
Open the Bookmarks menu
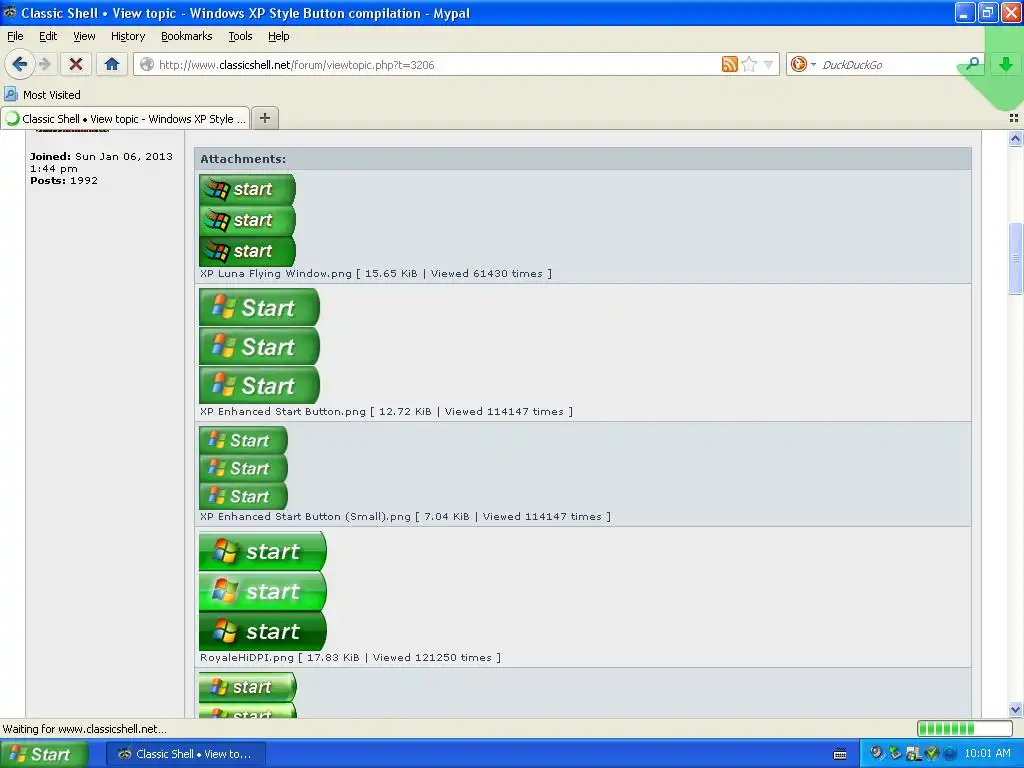point(187,36)
